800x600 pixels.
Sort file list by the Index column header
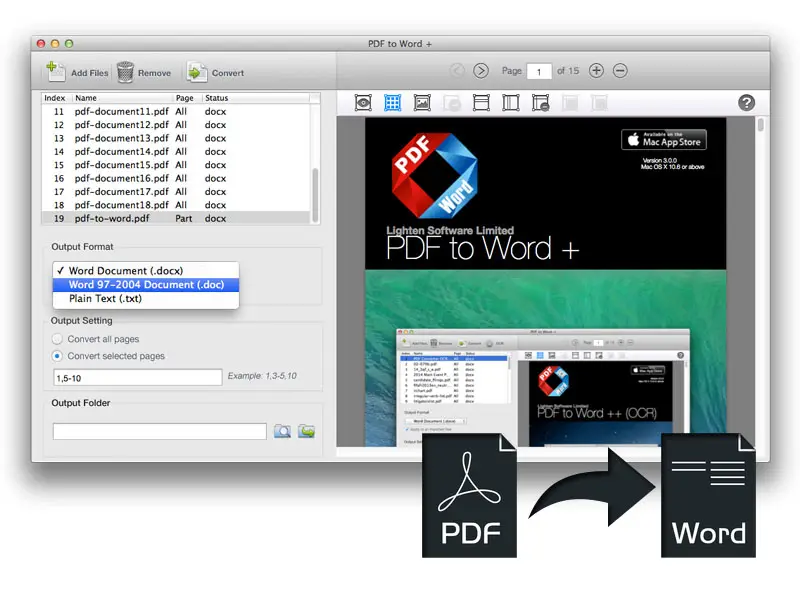pyautogui.click(x=55, y=98)
